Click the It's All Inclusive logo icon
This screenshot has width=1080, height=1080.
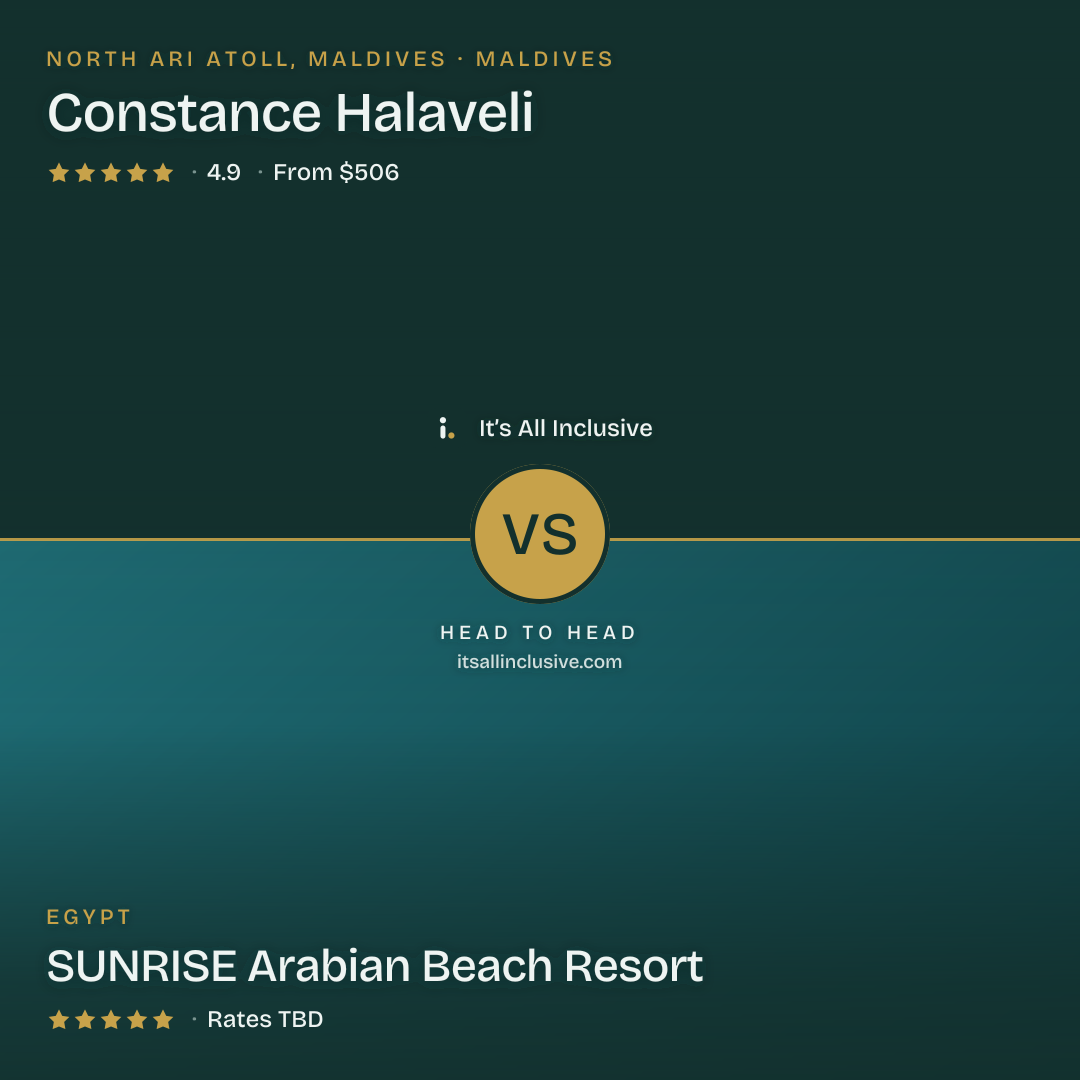447,428
